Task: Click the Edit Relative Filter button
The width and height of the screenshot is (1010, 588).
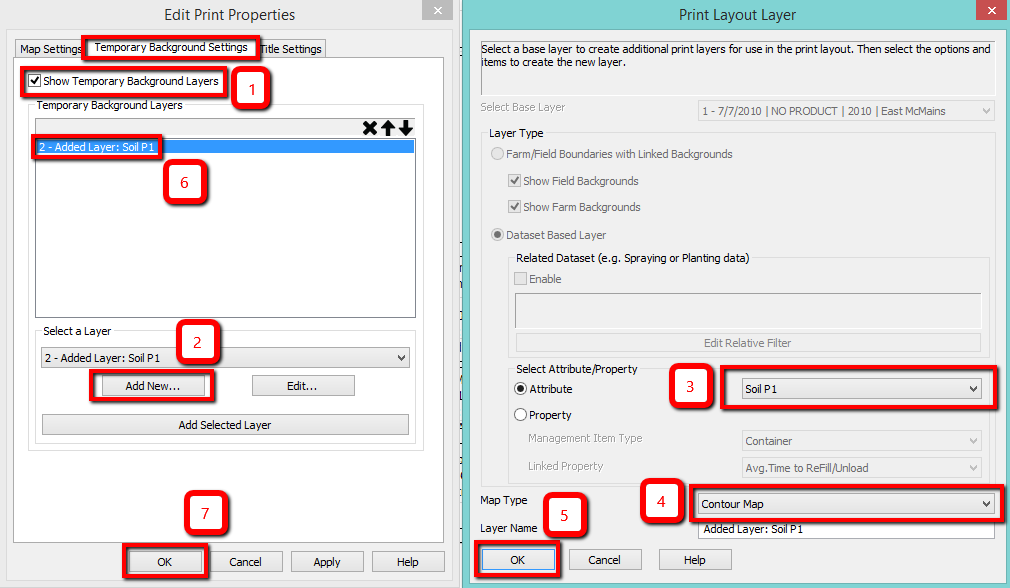Action: click(748, 343)
